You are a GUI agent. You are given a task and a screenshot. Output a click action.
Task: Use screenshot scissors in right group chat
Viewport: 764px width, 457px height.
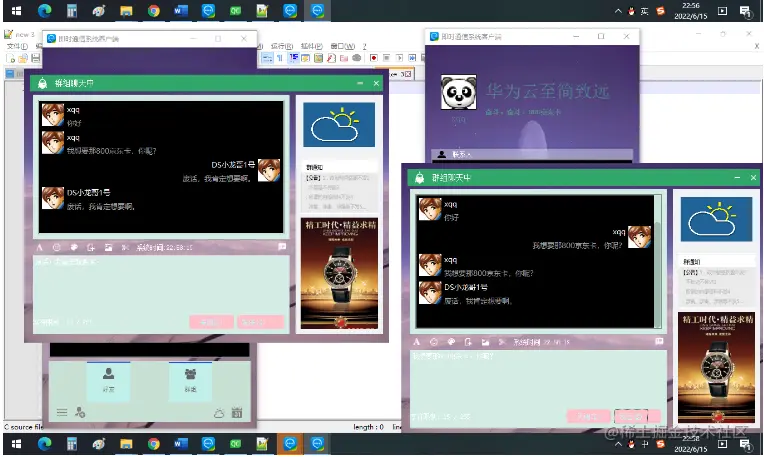[502, 342]
